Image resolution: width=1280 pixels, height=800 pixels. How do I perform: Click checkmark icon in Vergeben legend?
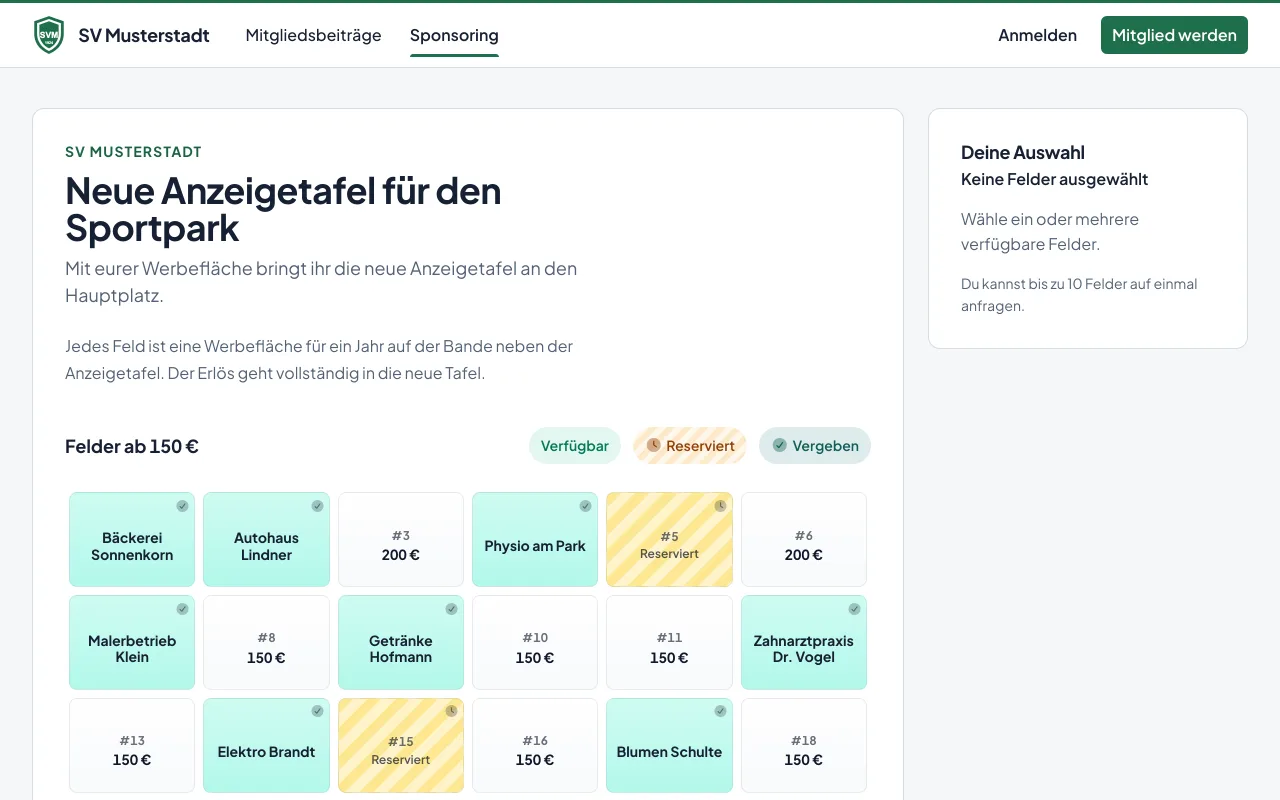780,445
